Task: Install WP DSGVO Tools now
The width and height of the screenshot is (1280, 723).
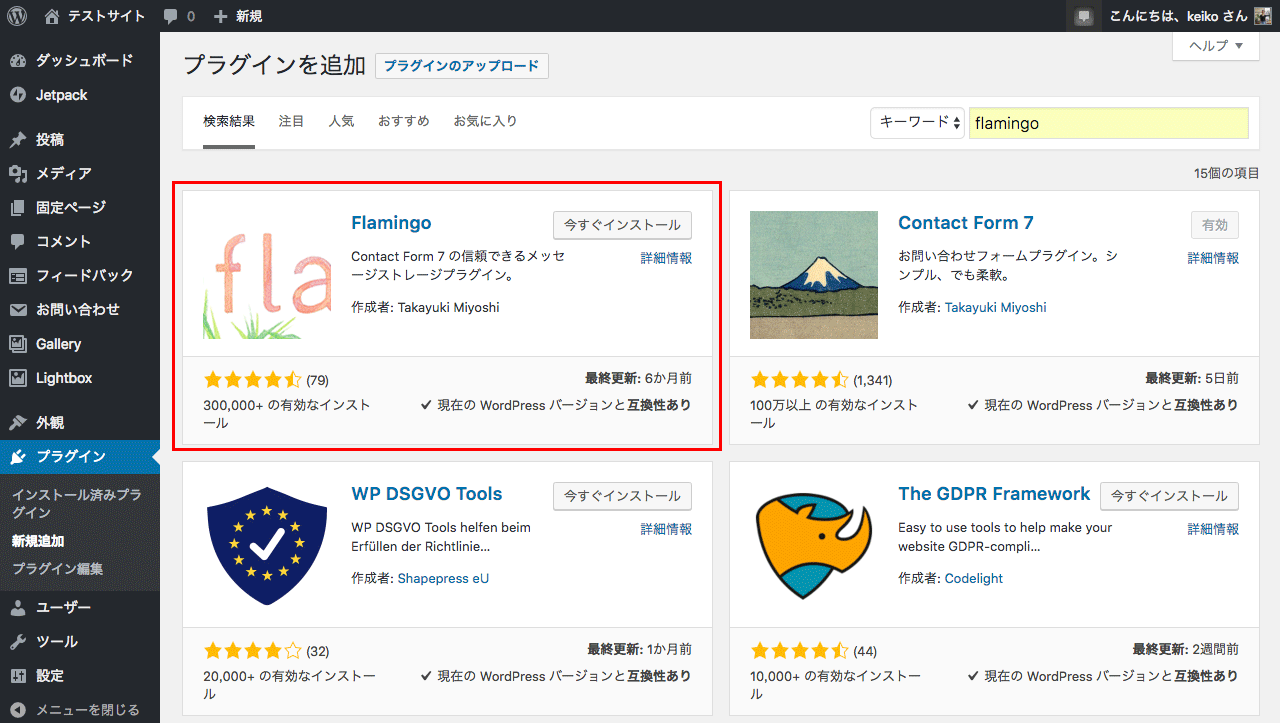Action: [x=622, y=496]
